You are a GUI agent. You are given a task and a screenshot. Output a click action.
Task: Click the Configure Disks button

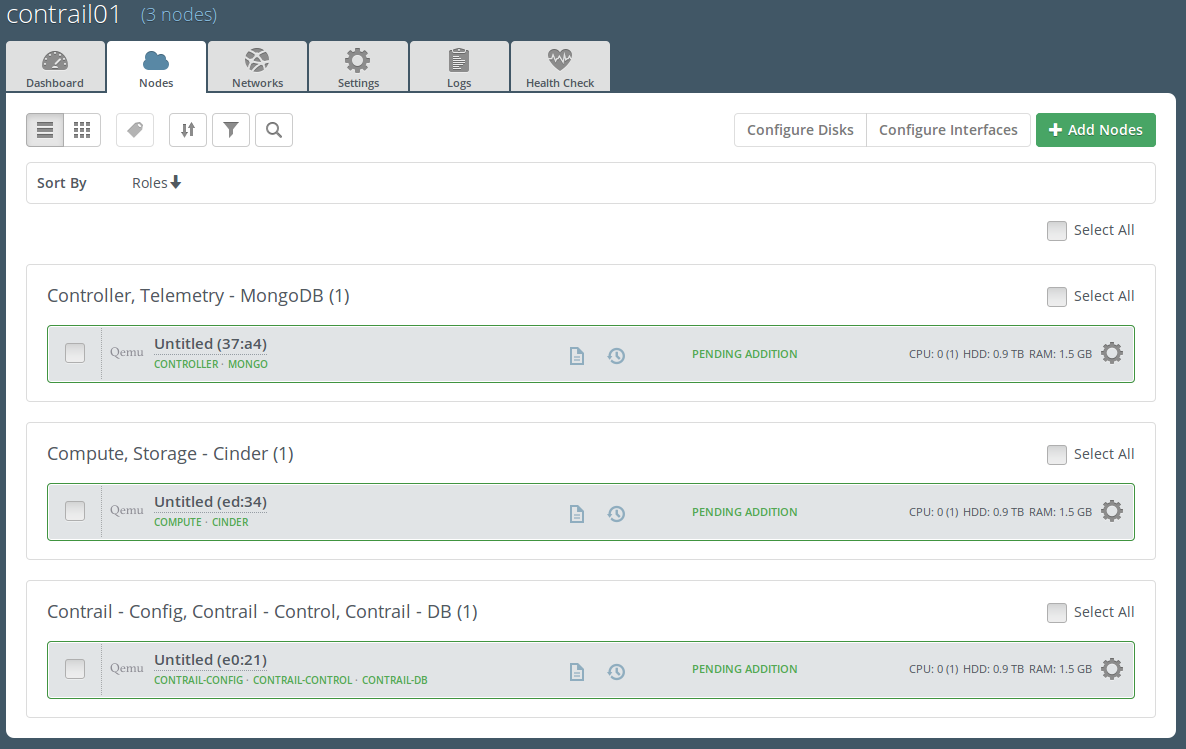800,130
